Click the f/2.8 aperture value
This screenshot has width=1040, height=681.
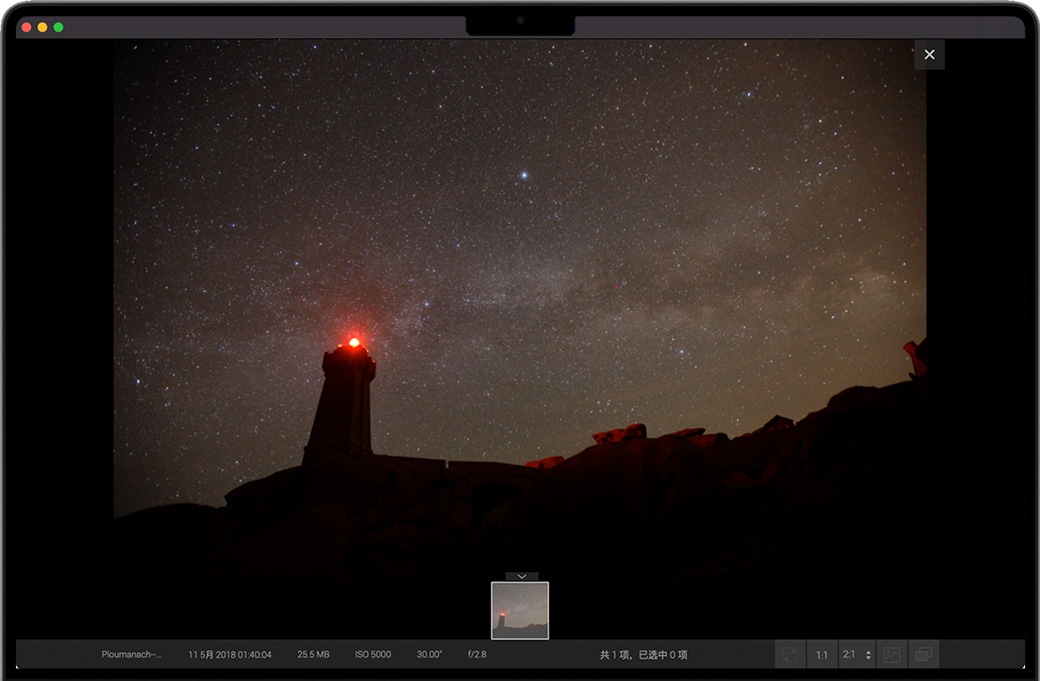(477, 655)
